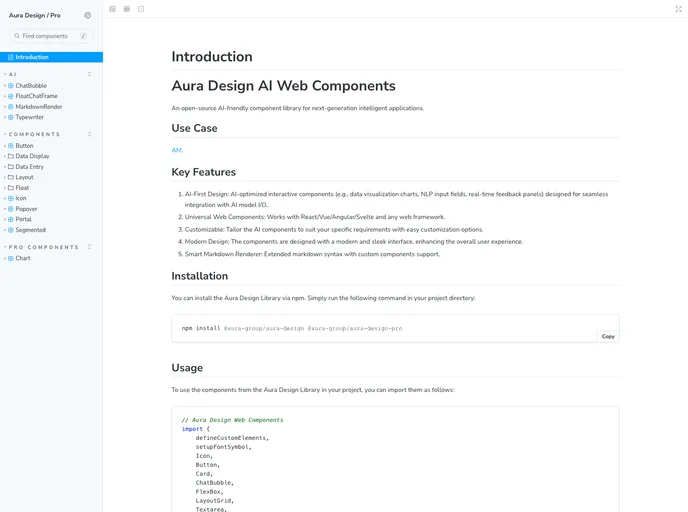Open the AM. use case link
688x512 pixels.
tap(177, 150)
